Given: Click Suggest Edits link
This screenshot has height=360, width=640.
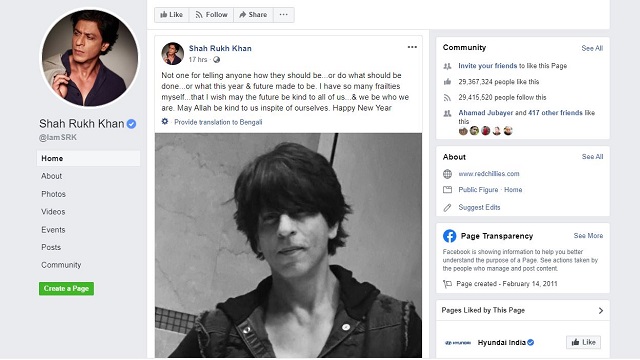Looking at the screenshot, I should coord(479,207).
